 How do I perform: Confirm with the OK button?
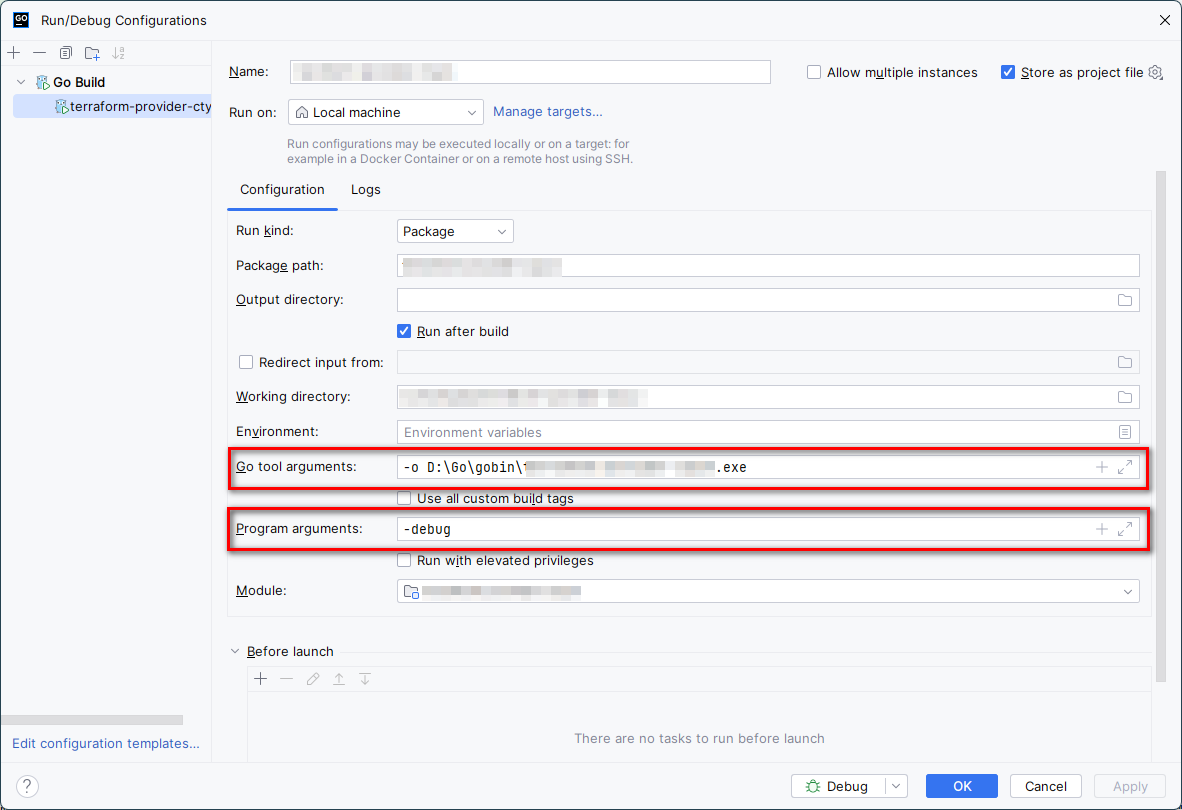tap(962, 786)
